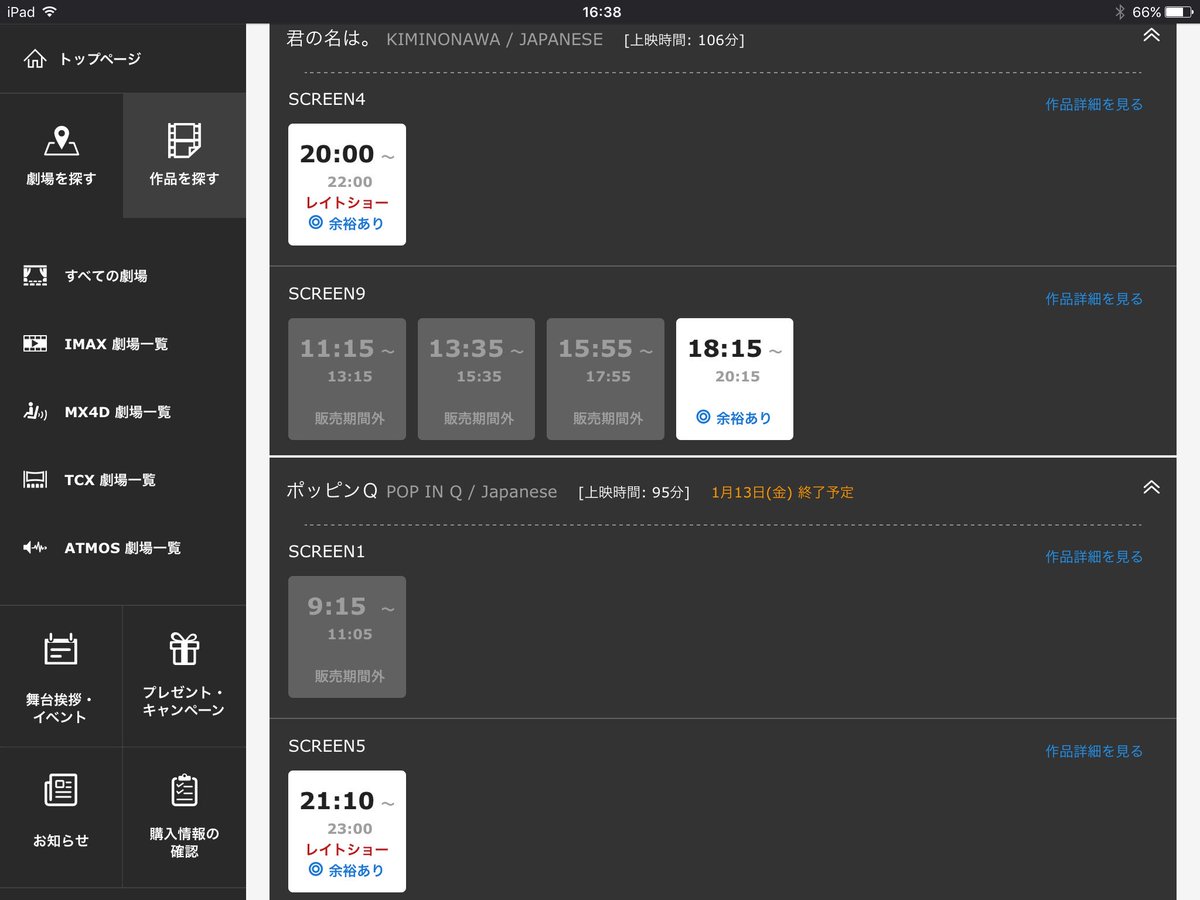
Task: Open the IMAX theater list icon
Action: coord(35,344)
